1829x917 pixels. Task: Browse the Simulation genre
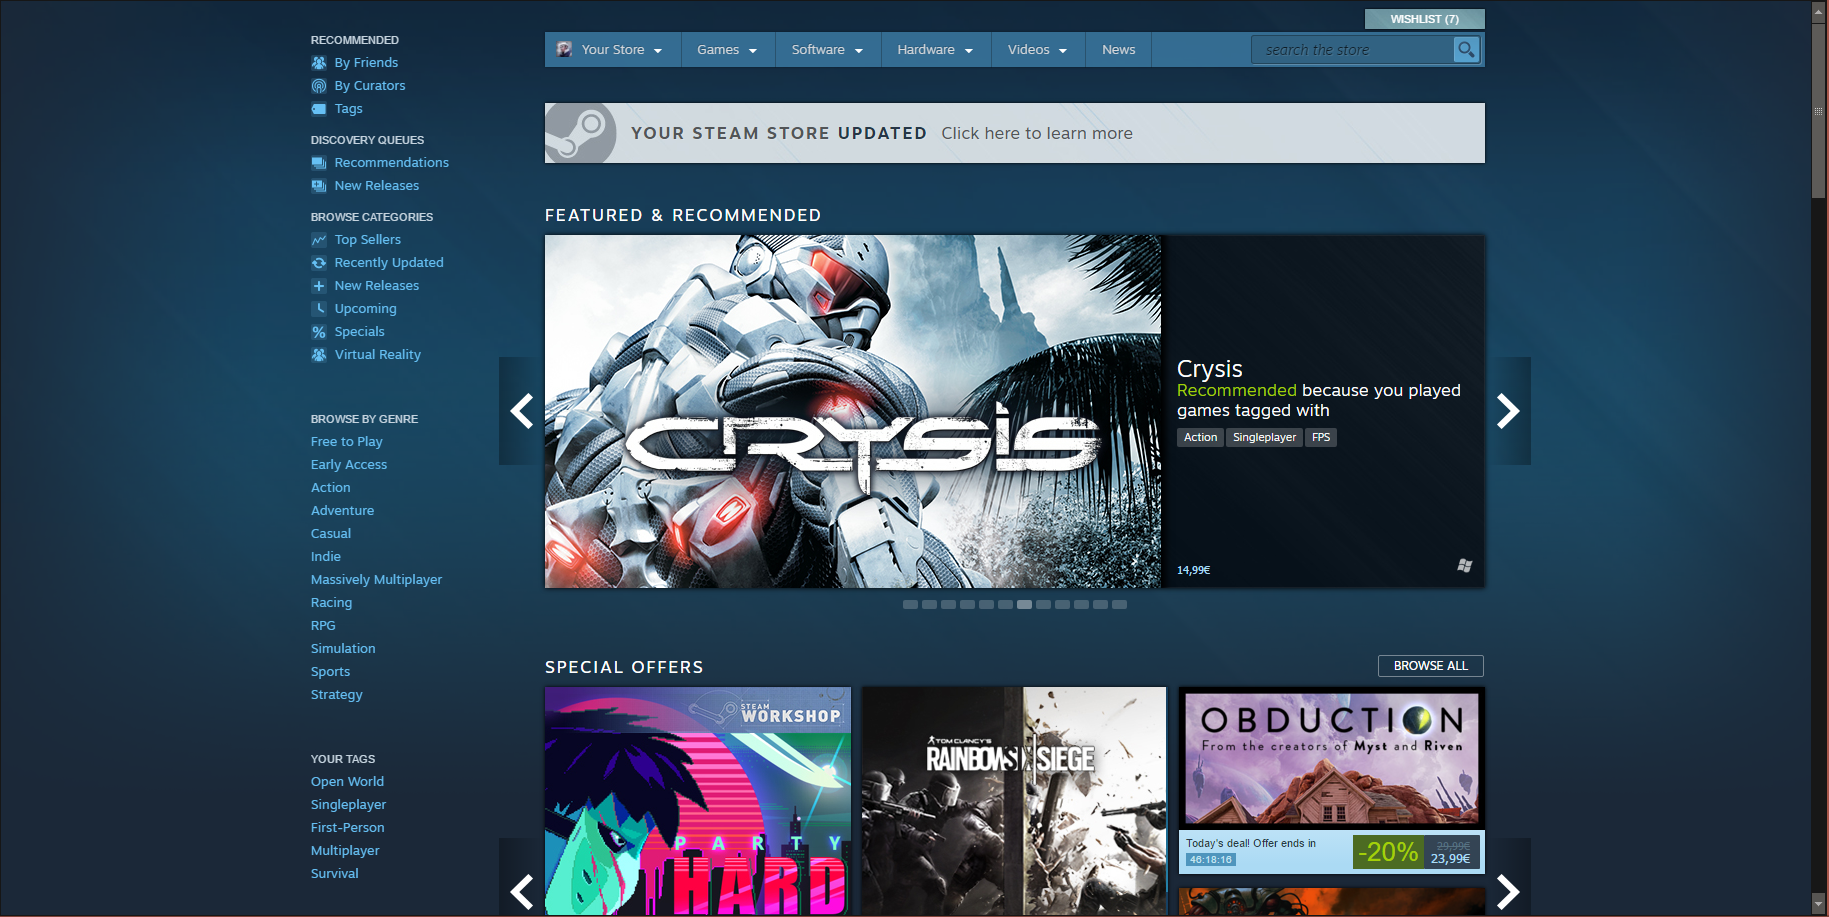click(343, 649)
